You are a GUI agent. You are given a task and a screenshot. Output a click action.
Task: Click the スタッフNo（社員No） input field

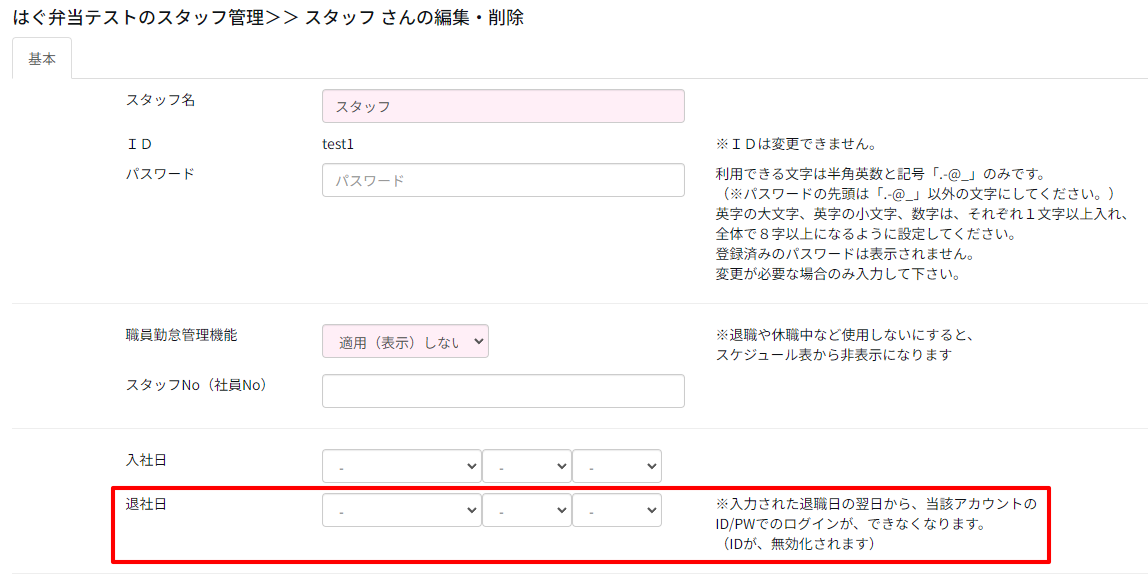pos(503,391)
